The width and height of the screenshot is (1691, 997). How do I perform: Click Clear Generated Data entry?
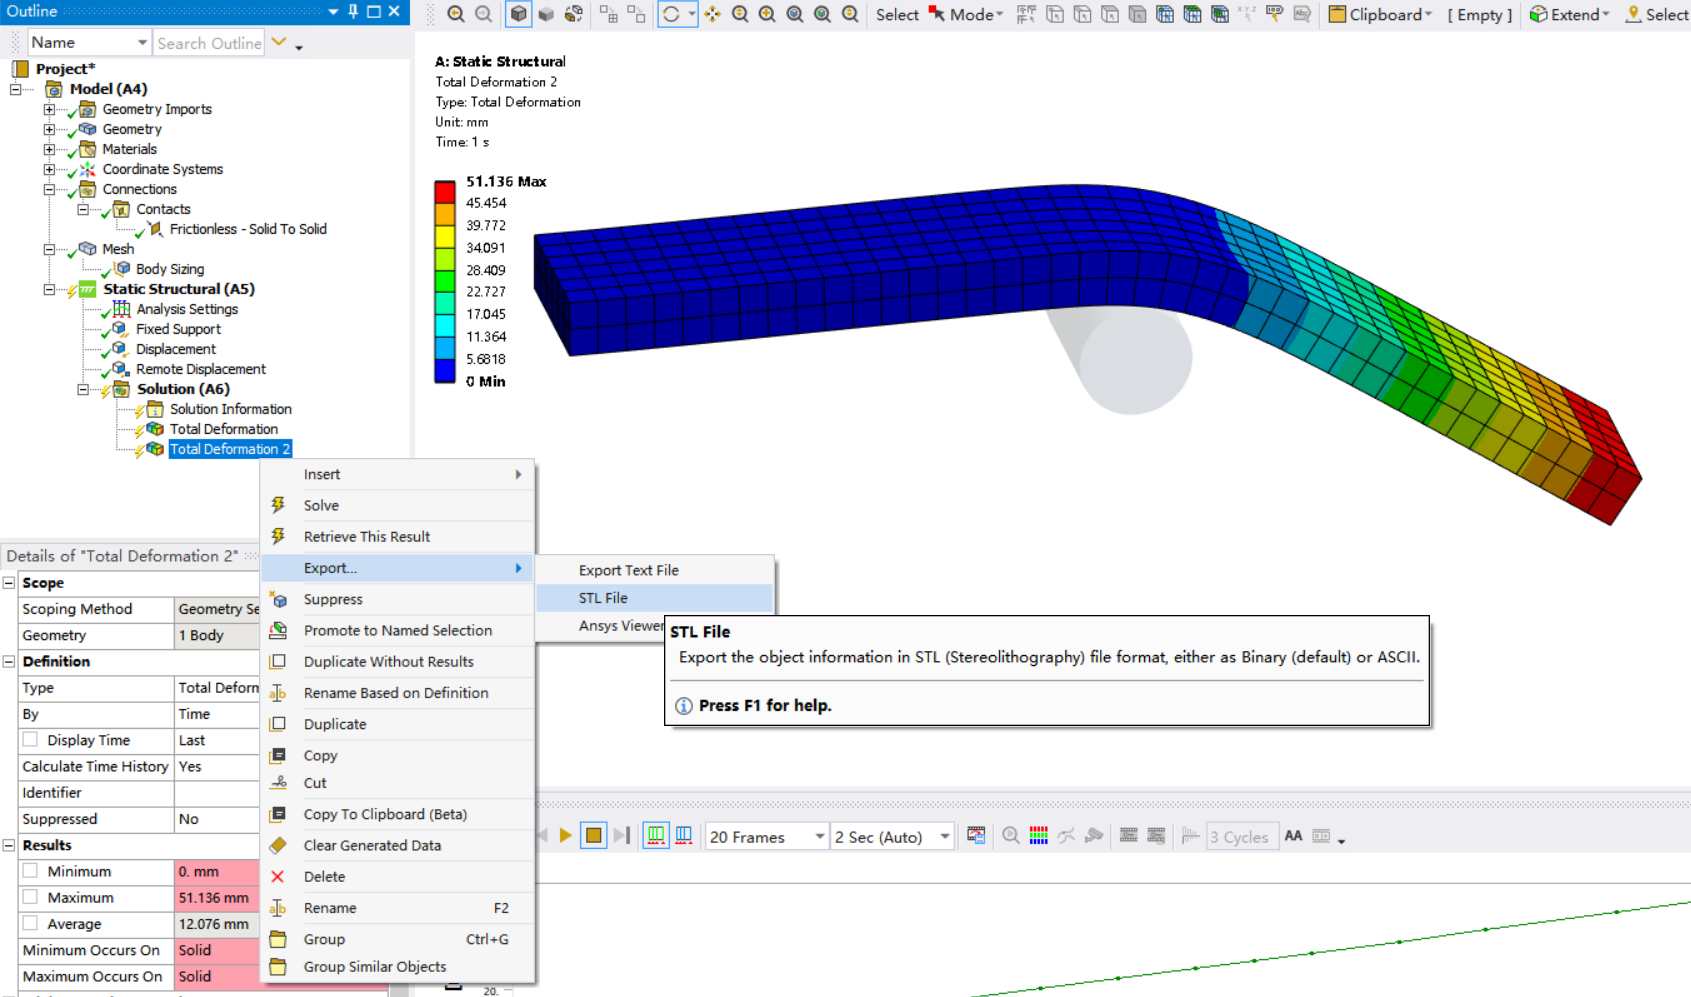coord(398,845)
